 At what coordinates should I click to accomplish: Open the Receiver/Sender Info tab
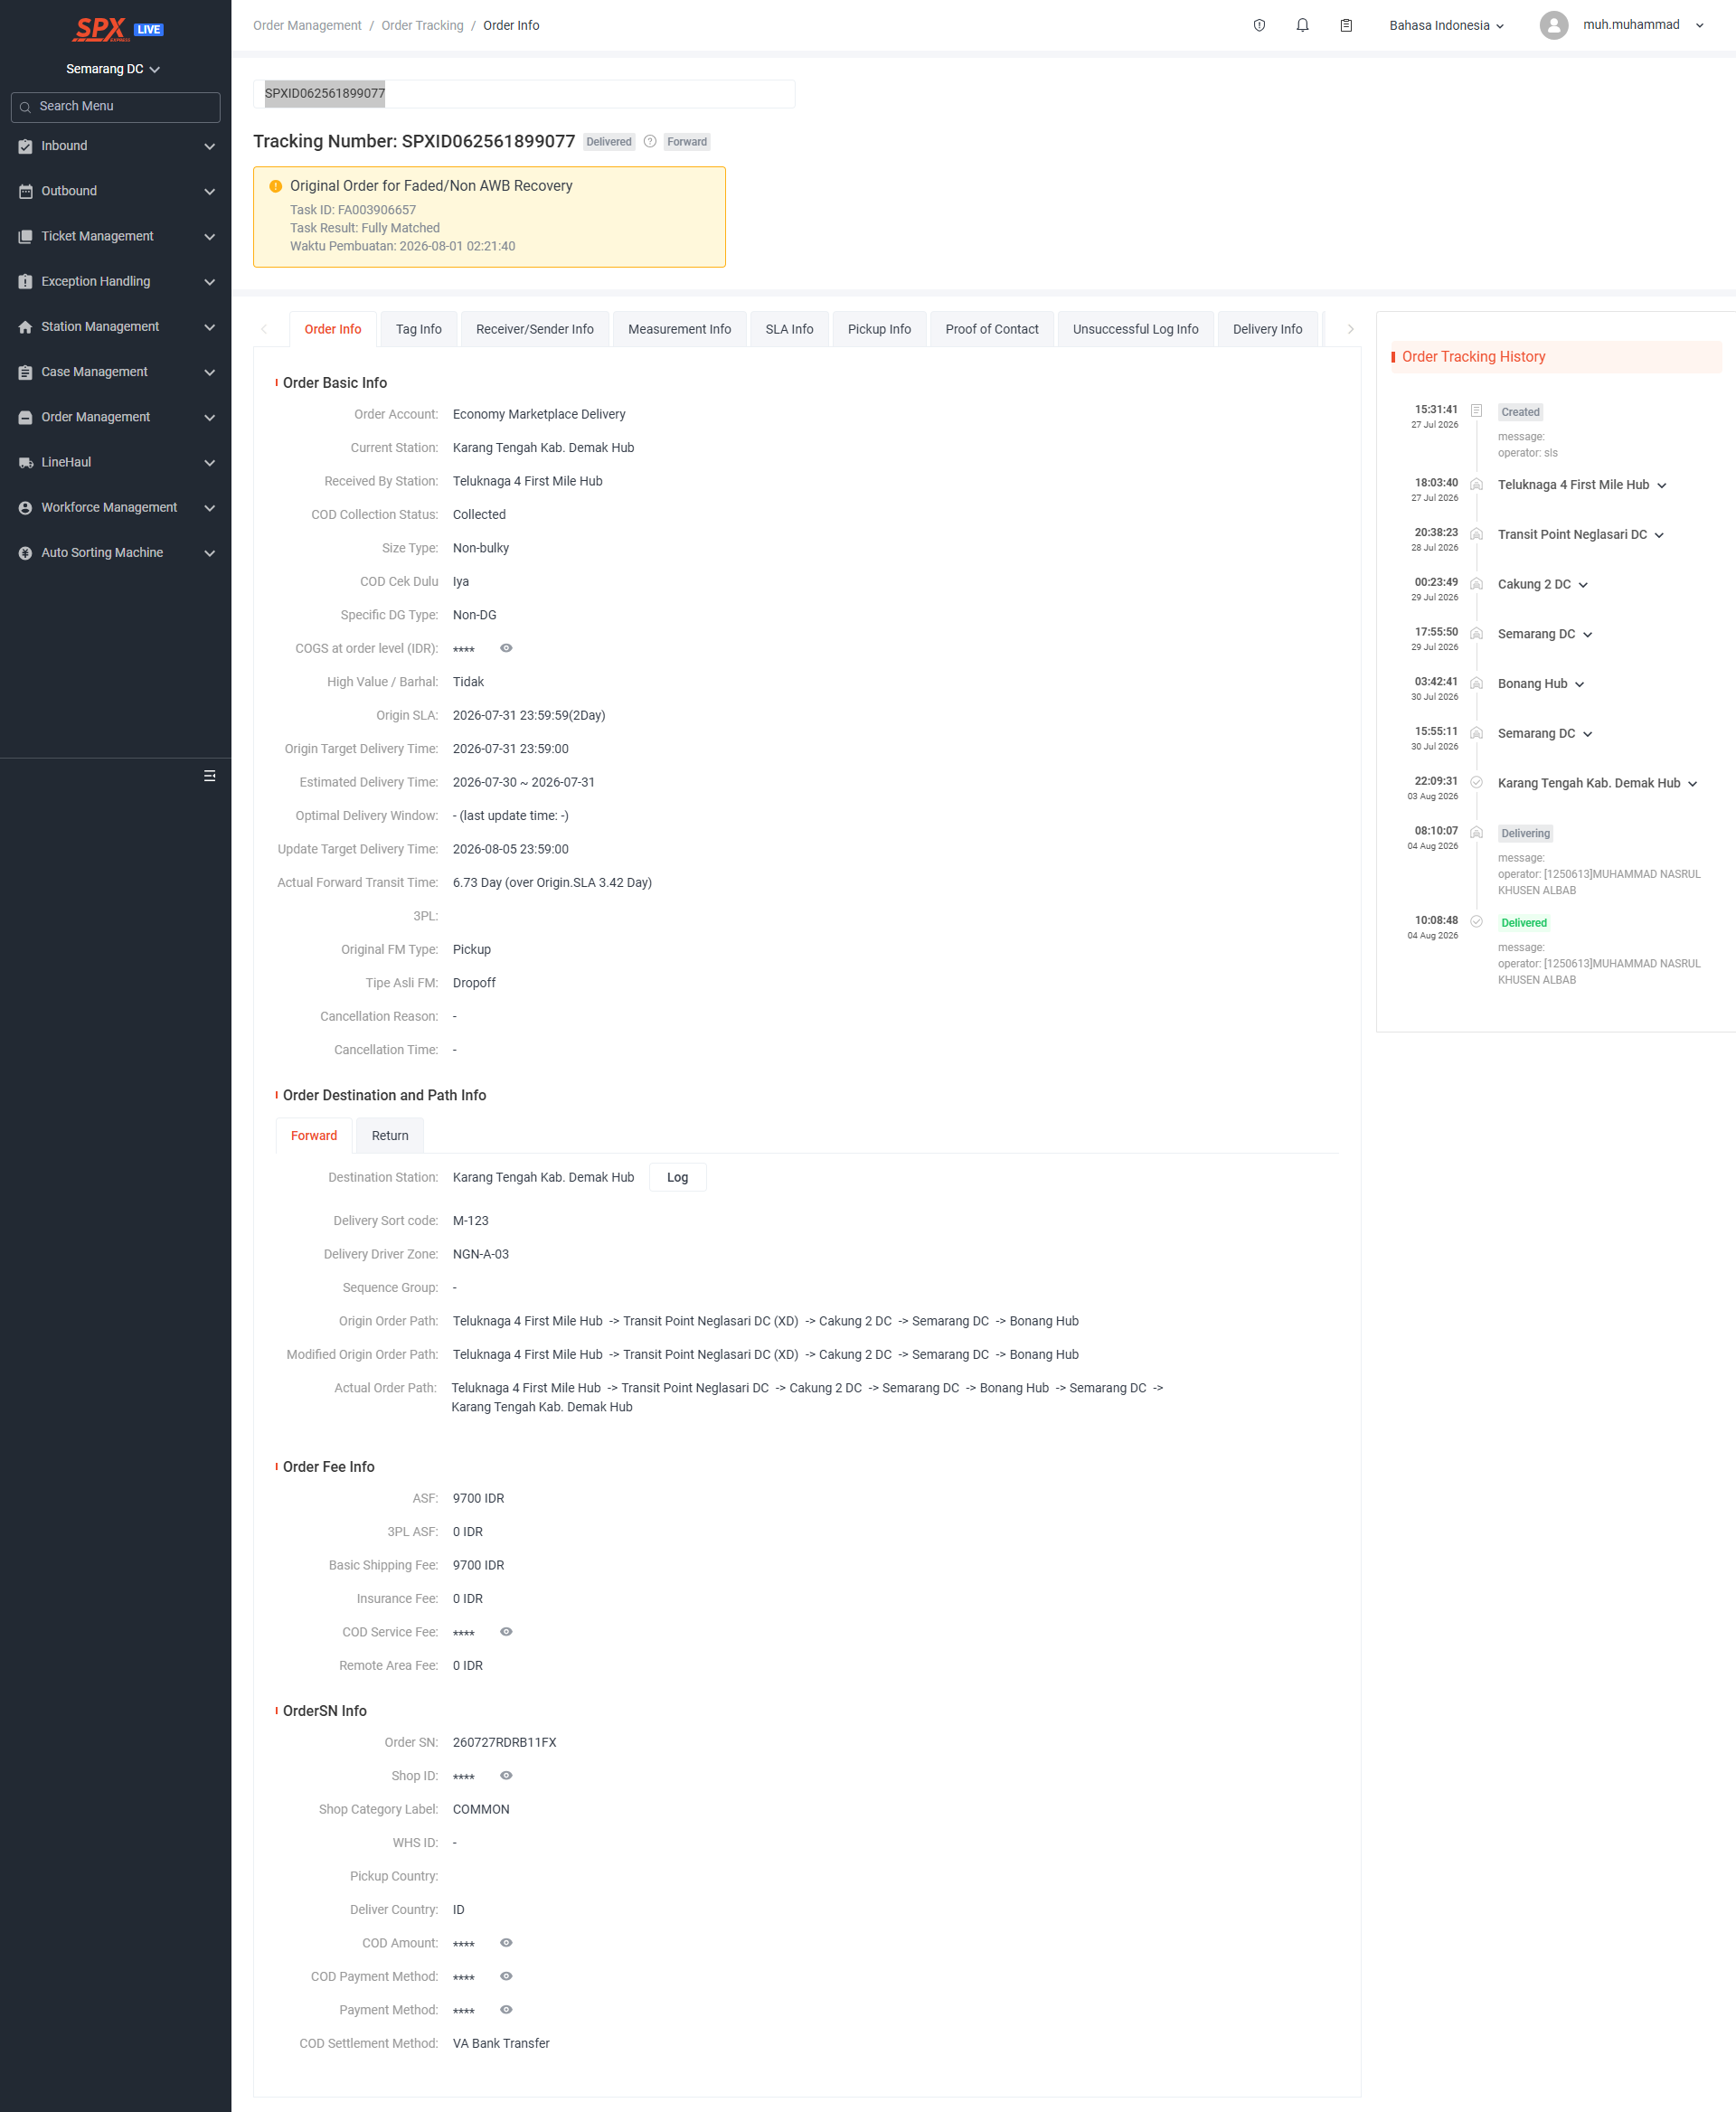(534, 329)
